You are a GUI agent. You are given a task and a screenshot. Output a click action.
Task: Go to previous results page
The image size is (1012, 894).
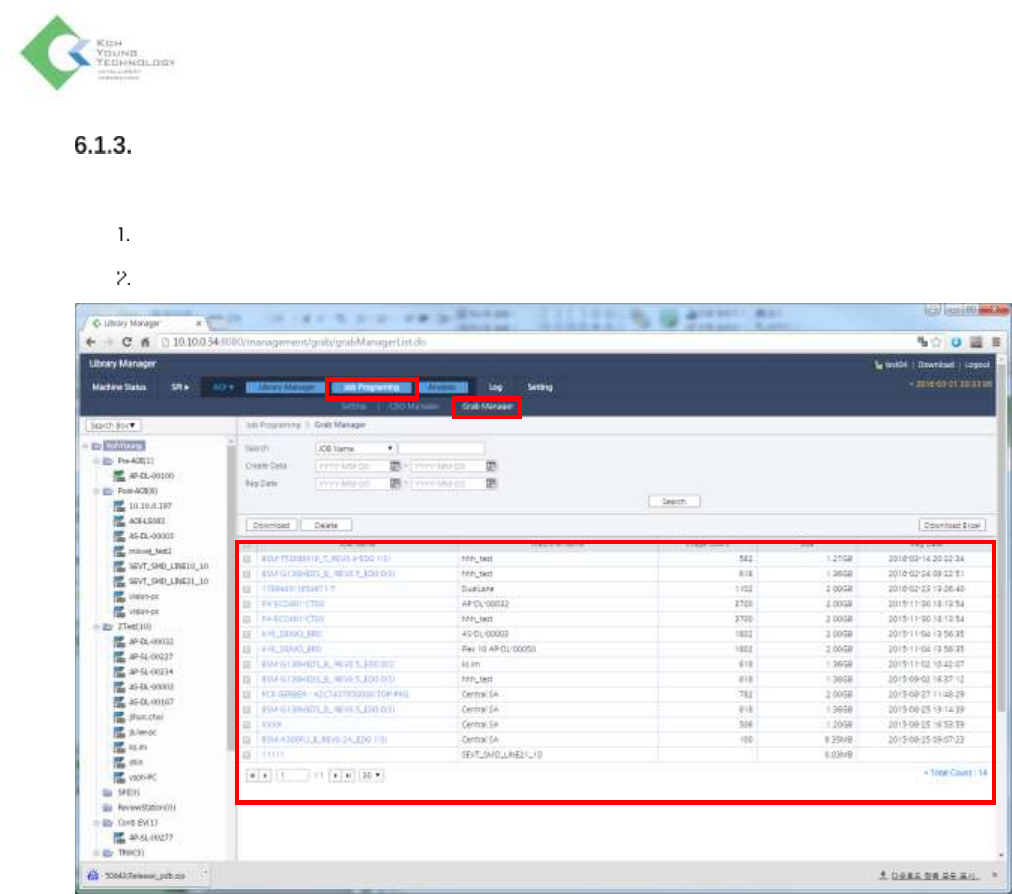coord(265,775)
